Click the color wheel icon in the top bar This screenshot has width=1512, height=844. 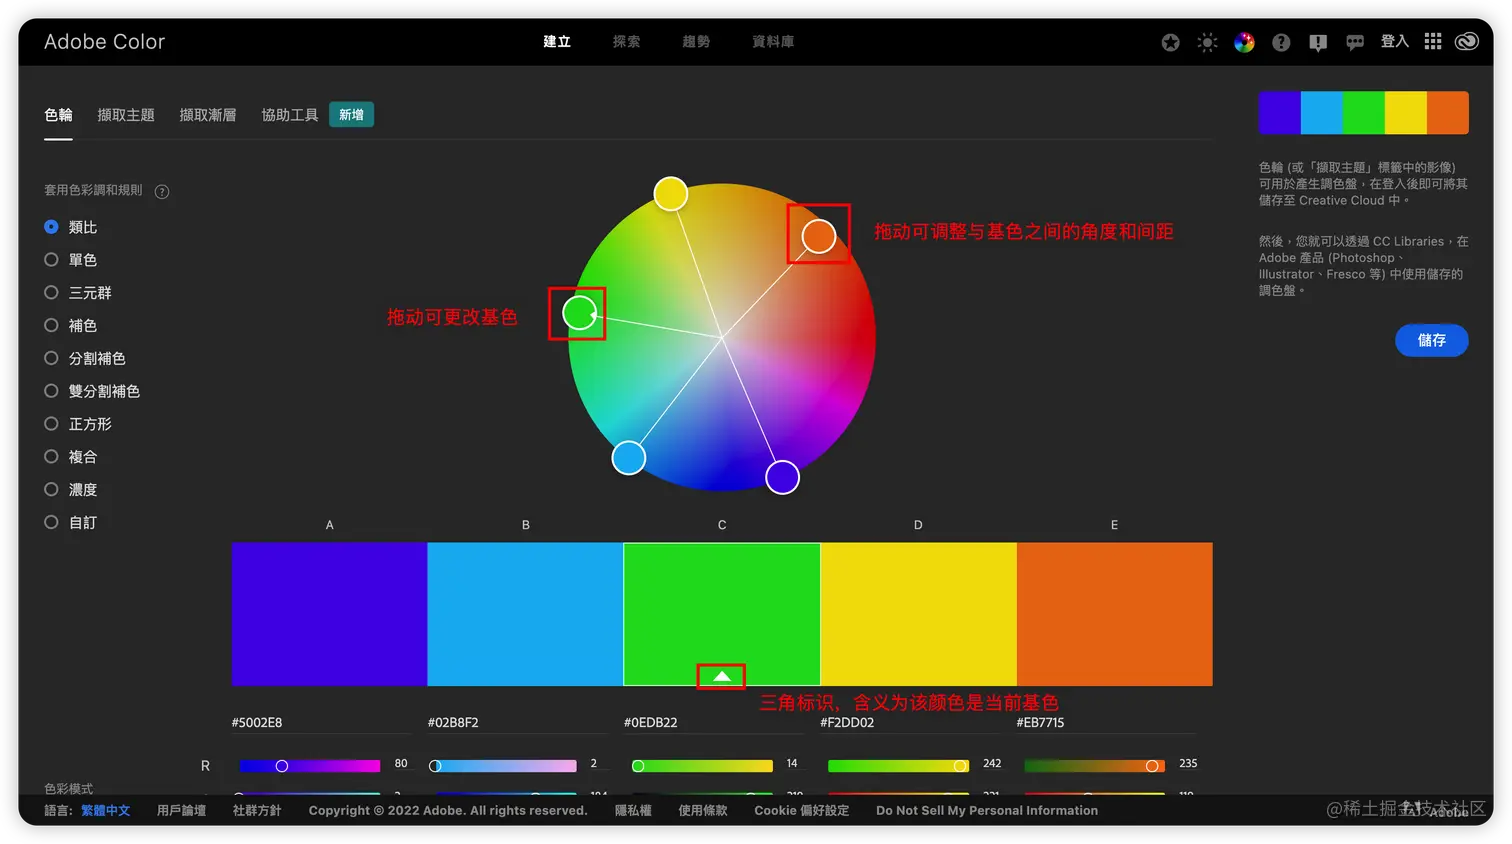[1243, 42]
